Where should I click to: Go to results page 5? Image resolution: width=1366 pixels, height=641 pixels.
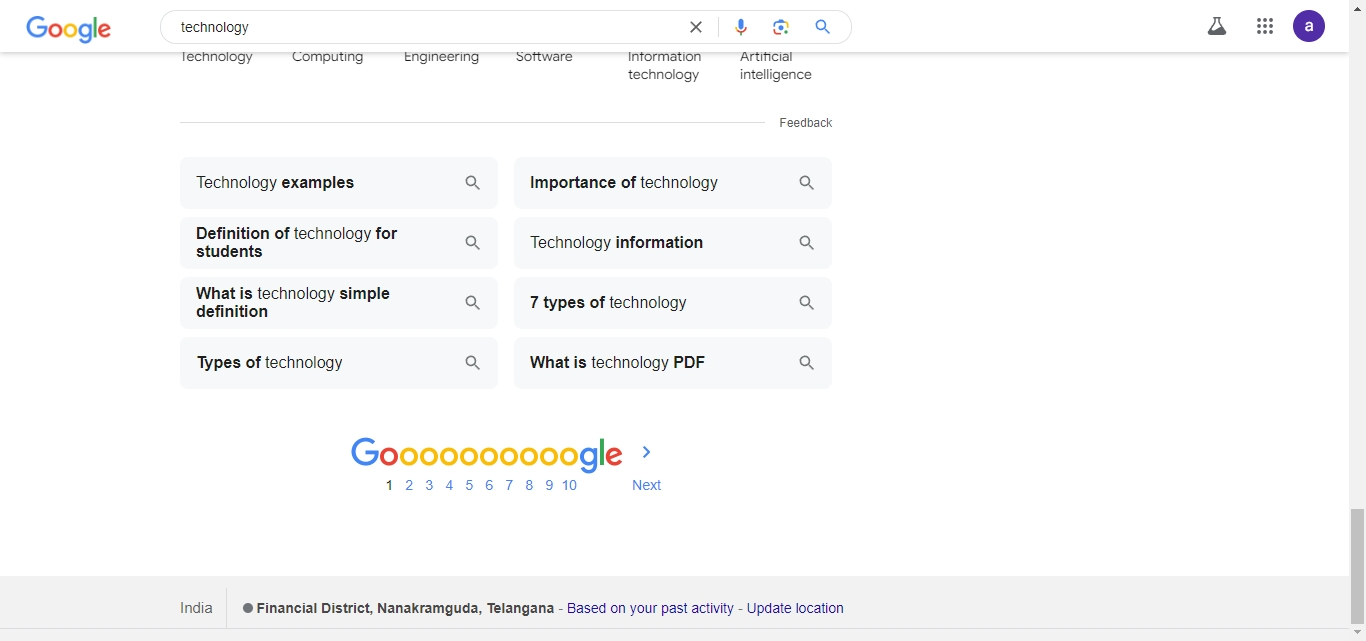469,485
